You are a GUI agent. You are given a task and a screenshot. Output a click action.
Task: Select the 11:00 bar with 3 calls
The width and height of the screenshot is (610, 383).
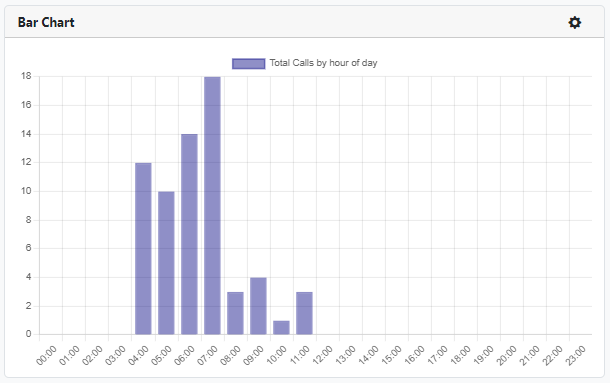point(304,313)
